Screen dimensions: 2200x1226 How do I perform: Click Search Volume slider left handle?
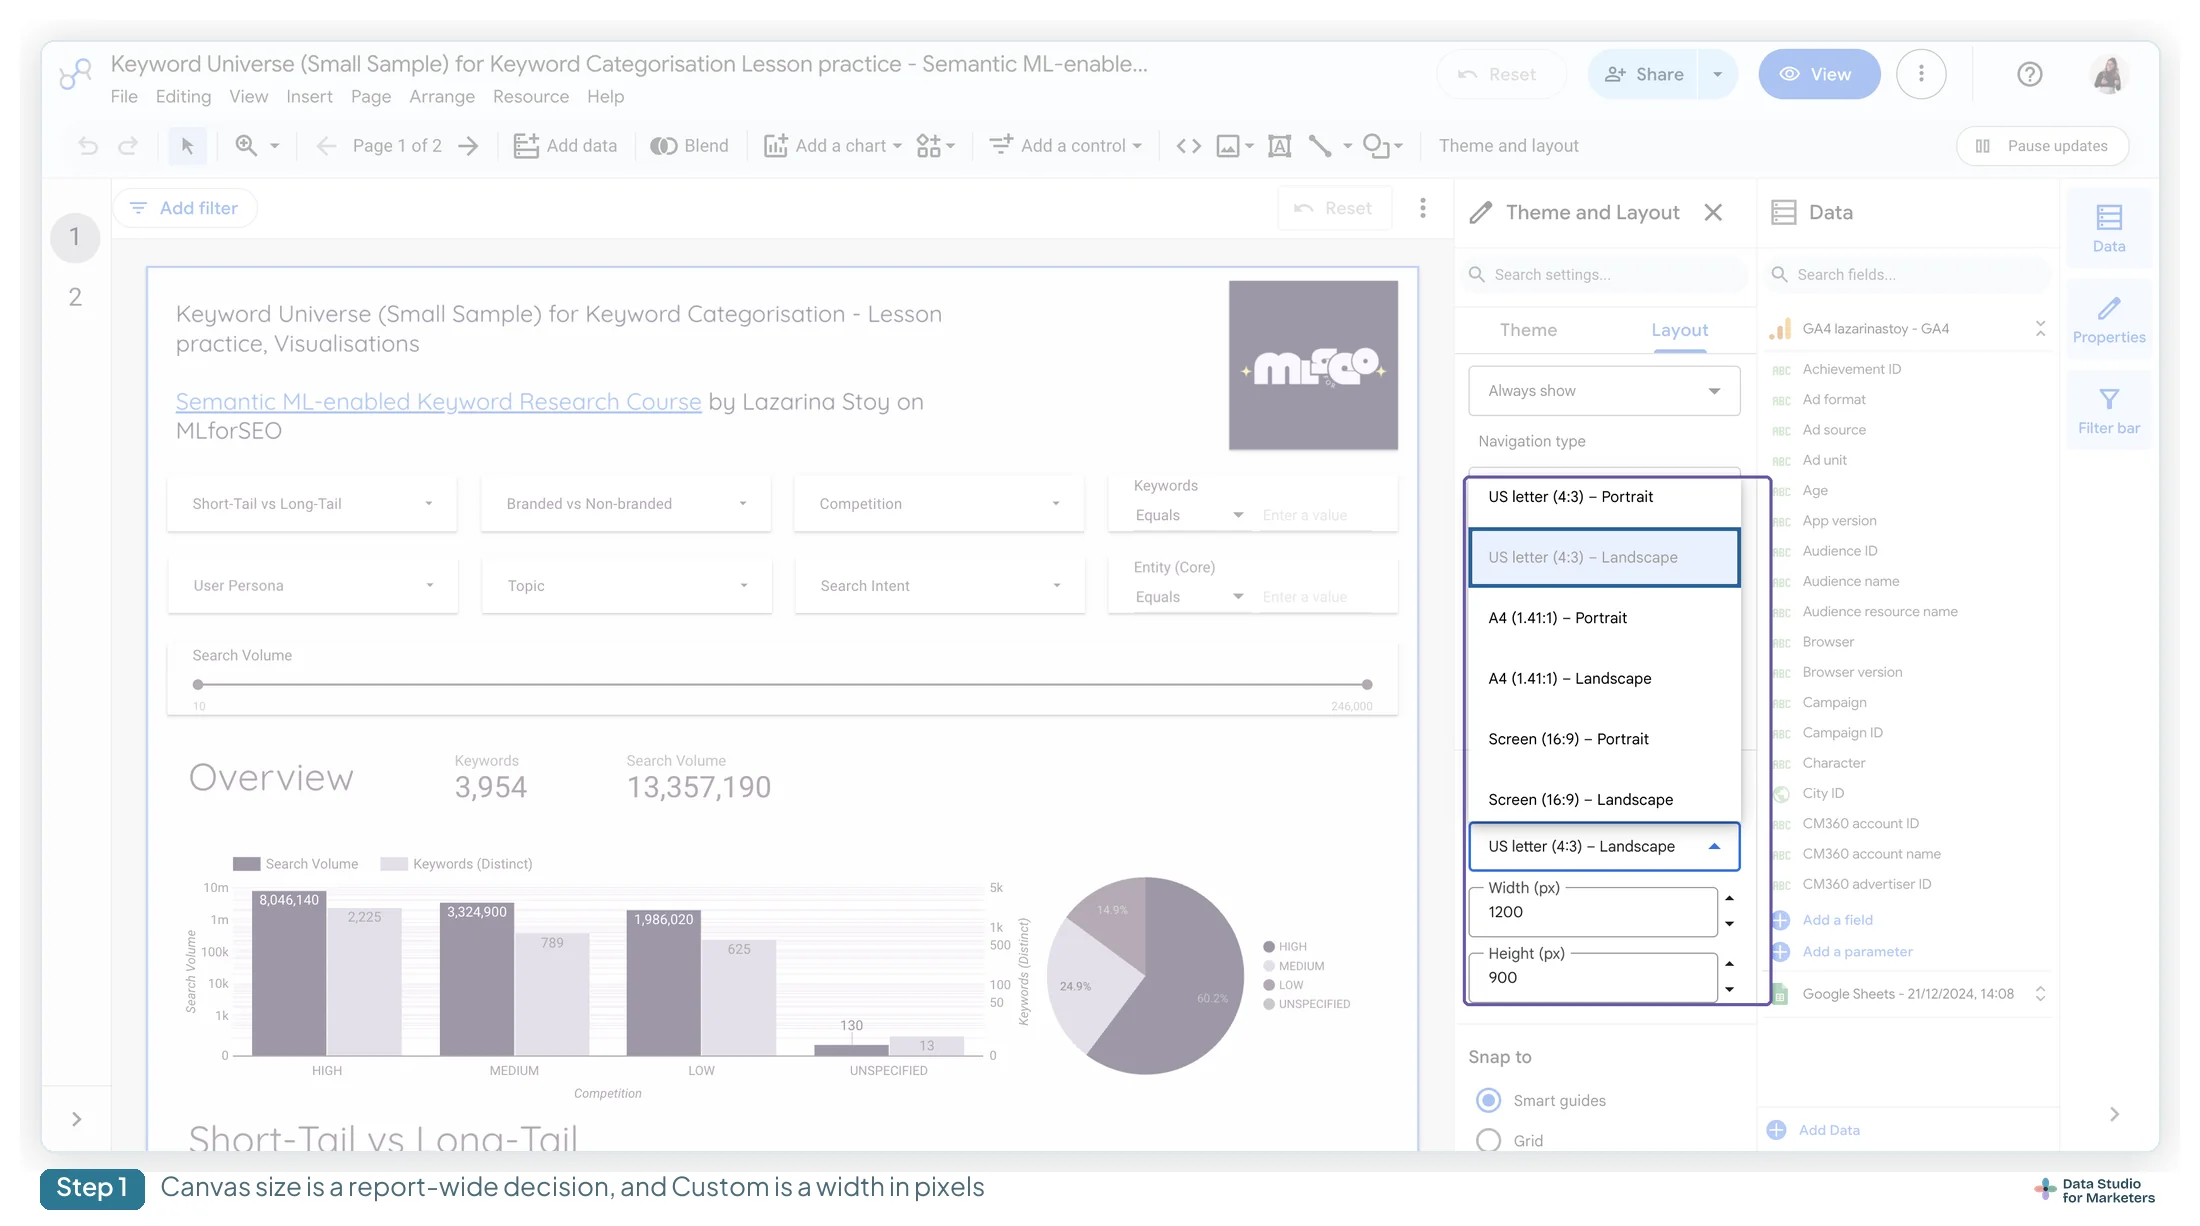[198, 685]
